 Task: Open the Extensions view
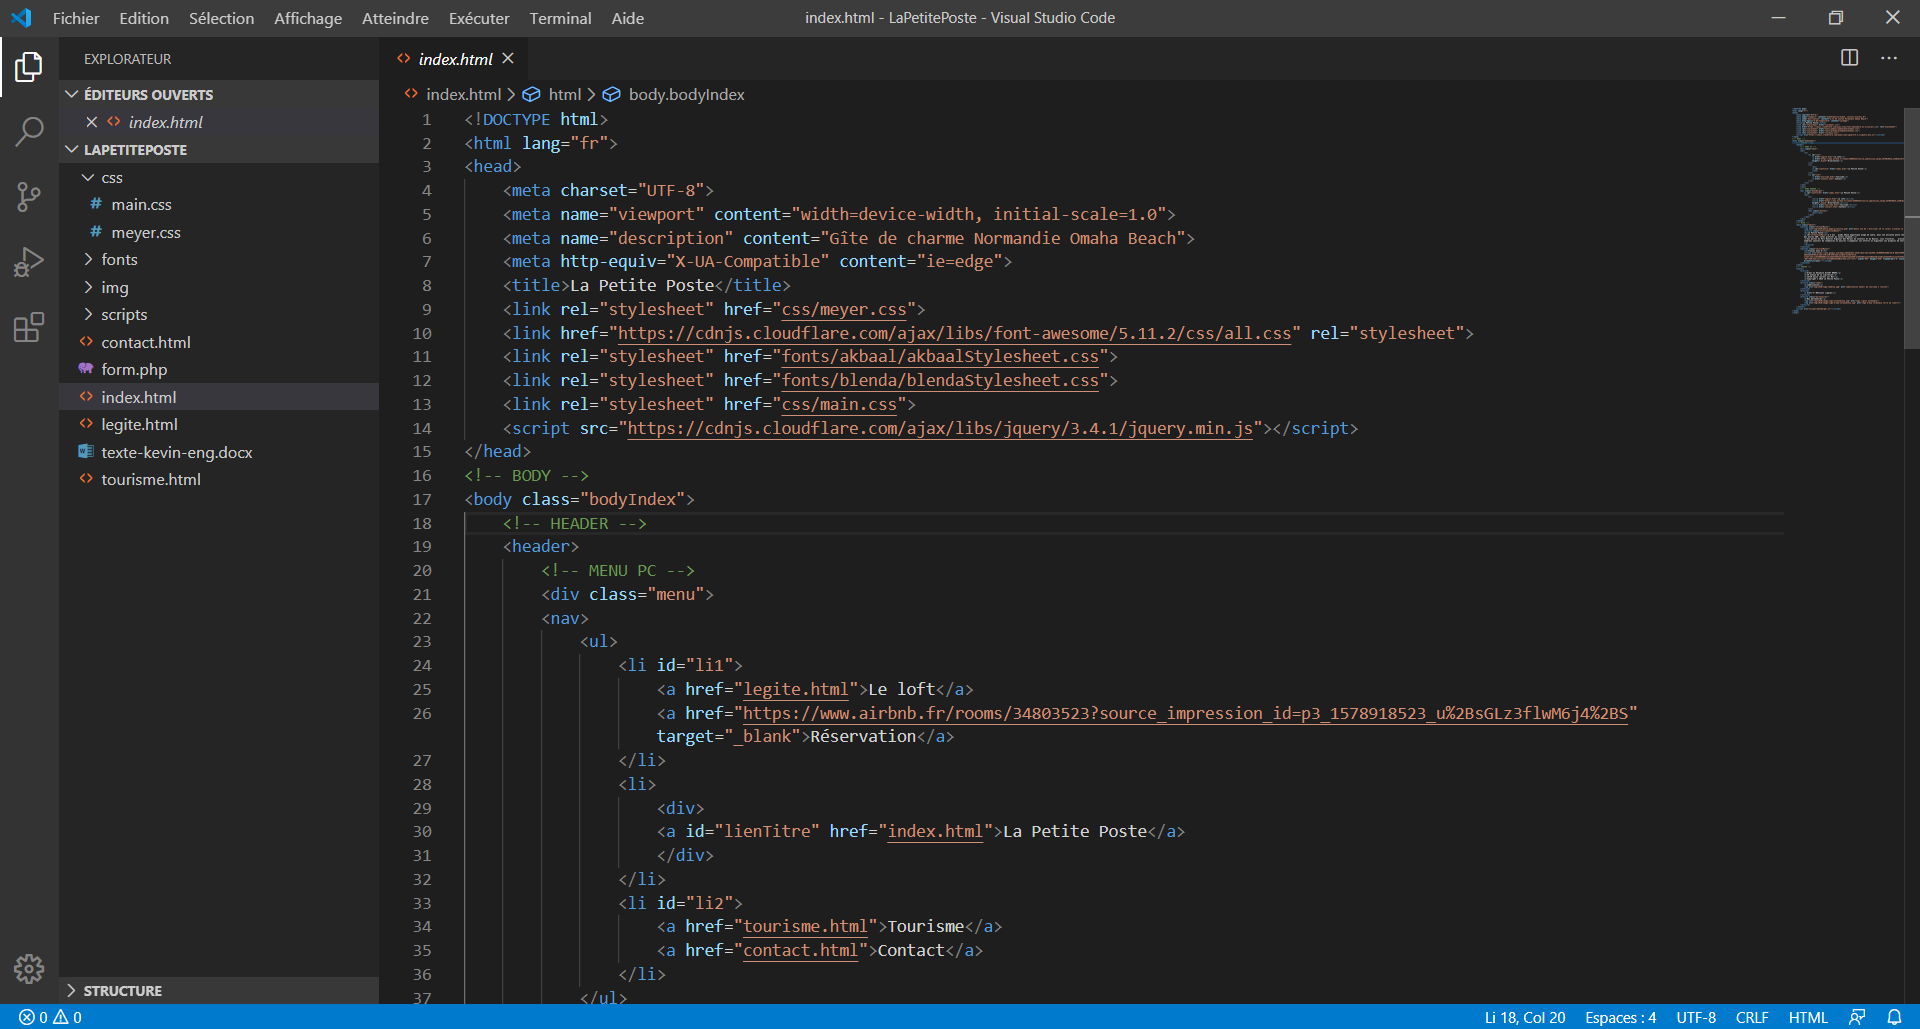click(x=29, y=327)
